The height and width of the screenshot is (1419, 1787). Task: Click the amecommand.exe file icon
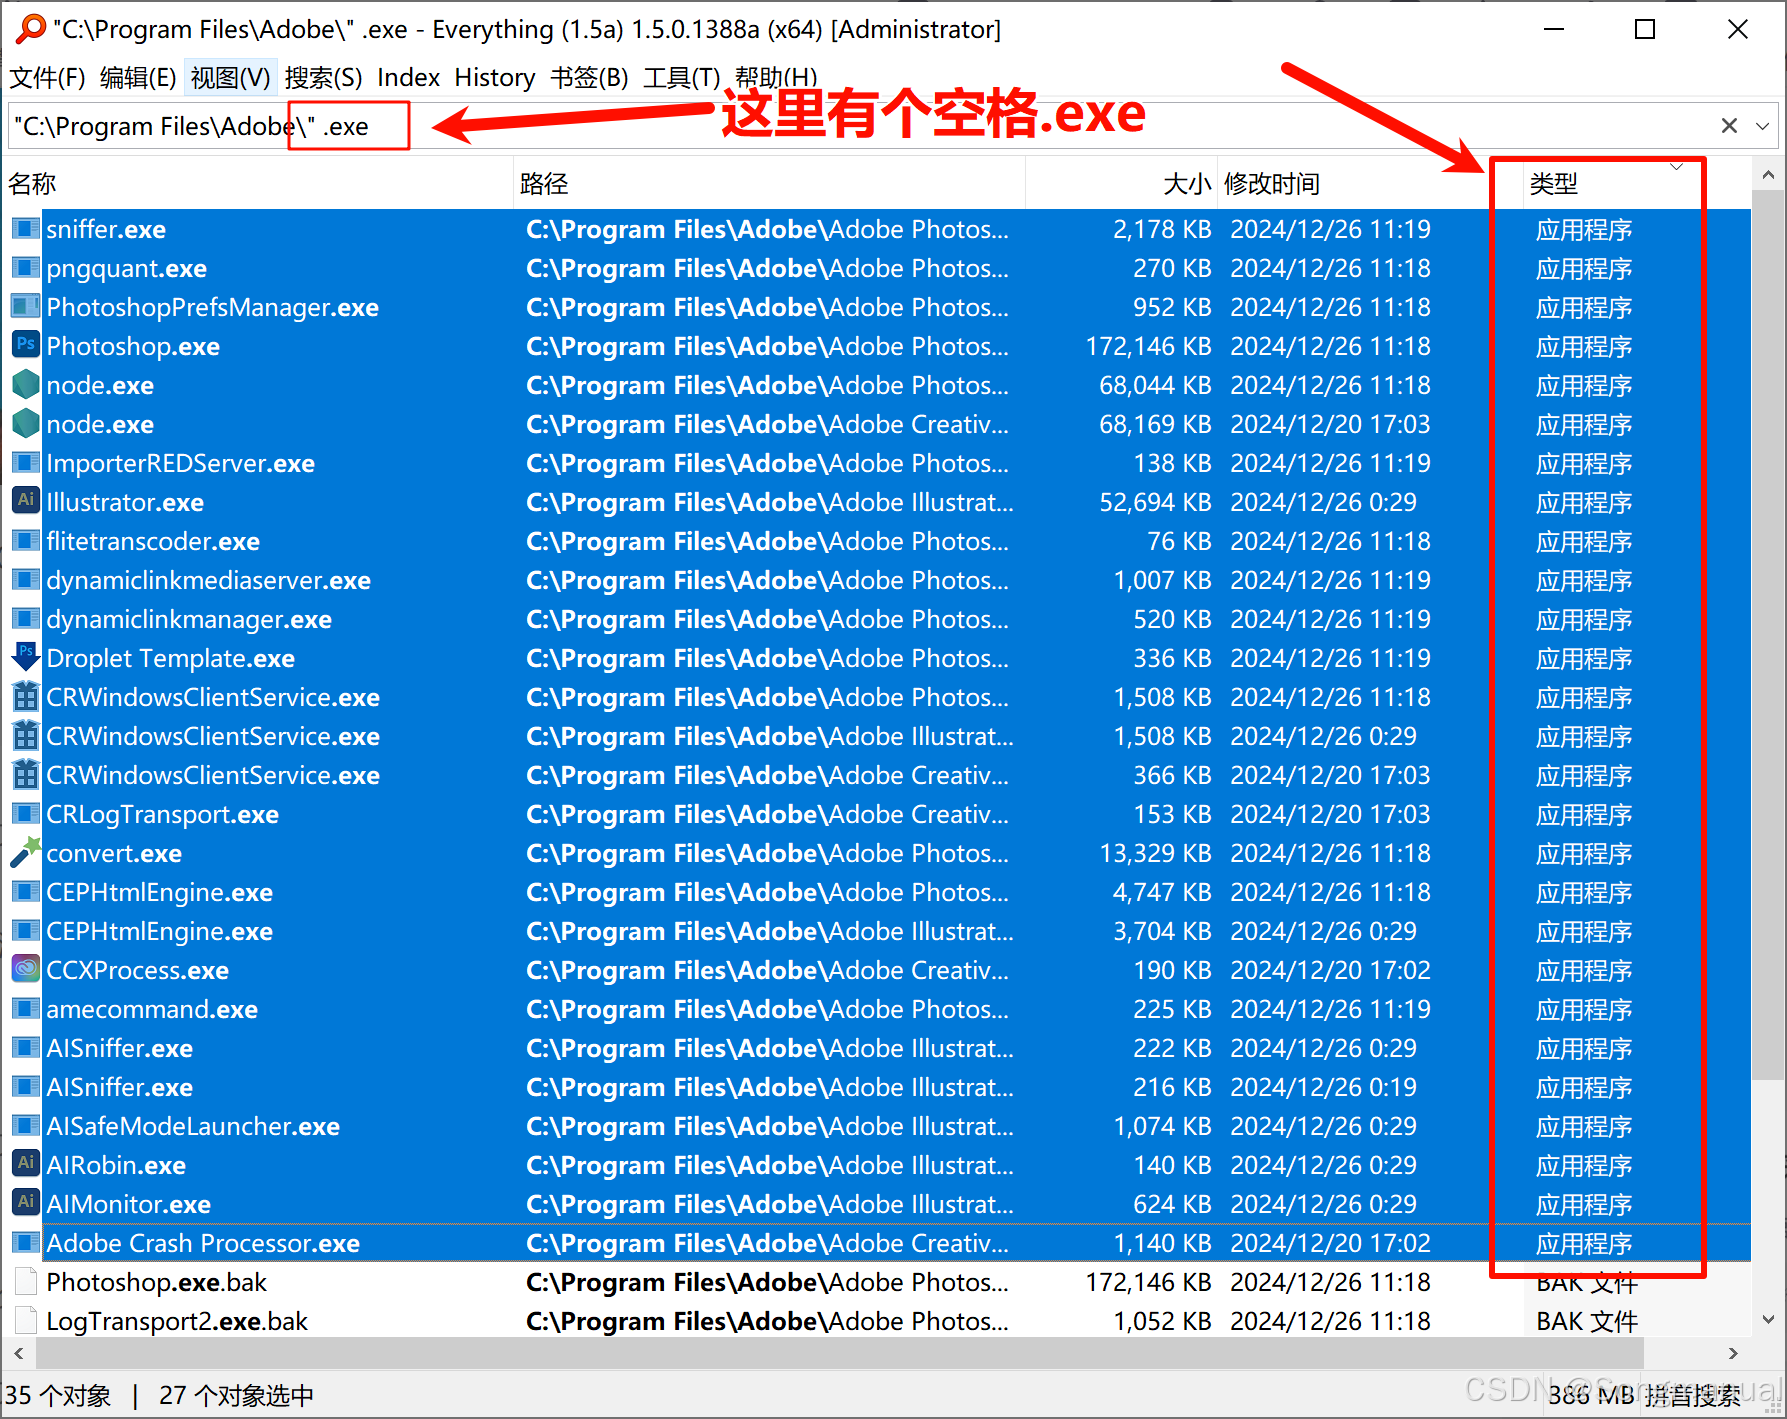(x=26, y=1009)
